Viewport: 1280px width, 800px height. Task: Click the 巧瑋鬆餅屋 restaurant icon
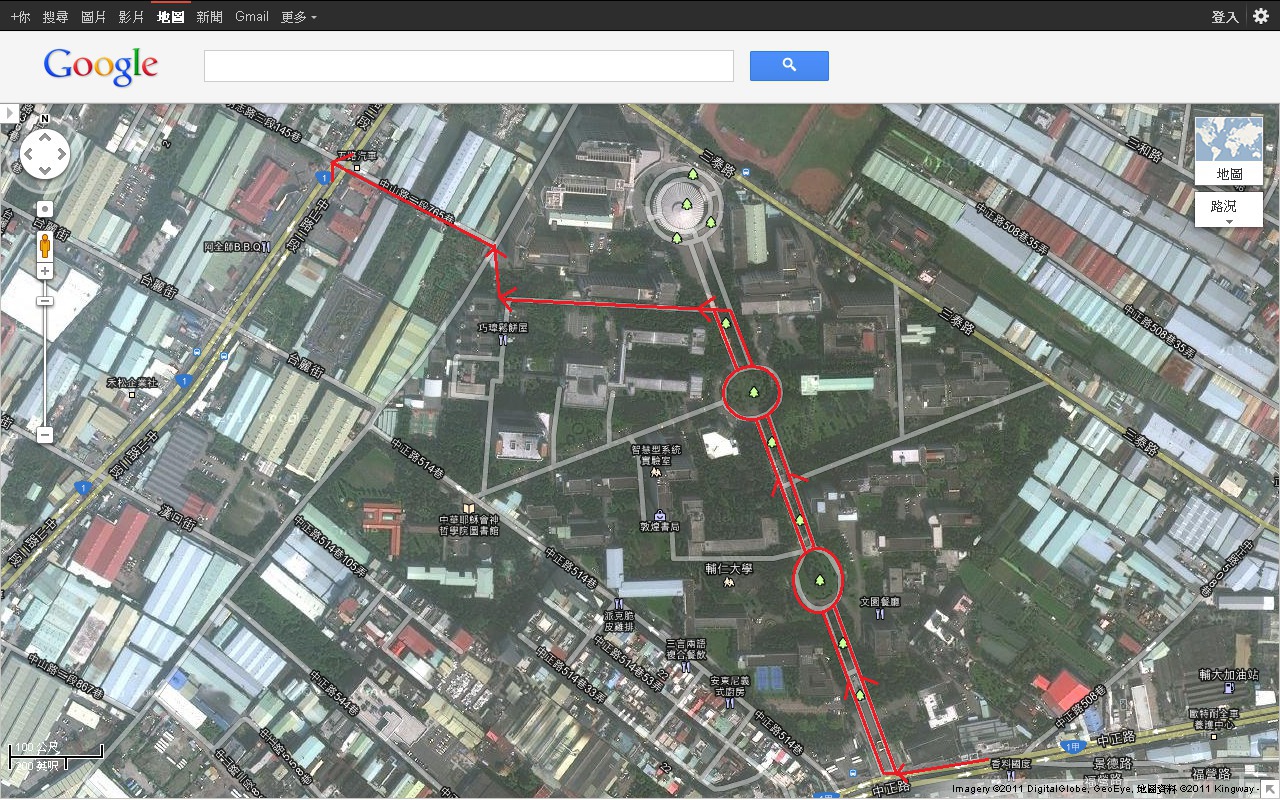pyautogui.click(x=502, y=340)
